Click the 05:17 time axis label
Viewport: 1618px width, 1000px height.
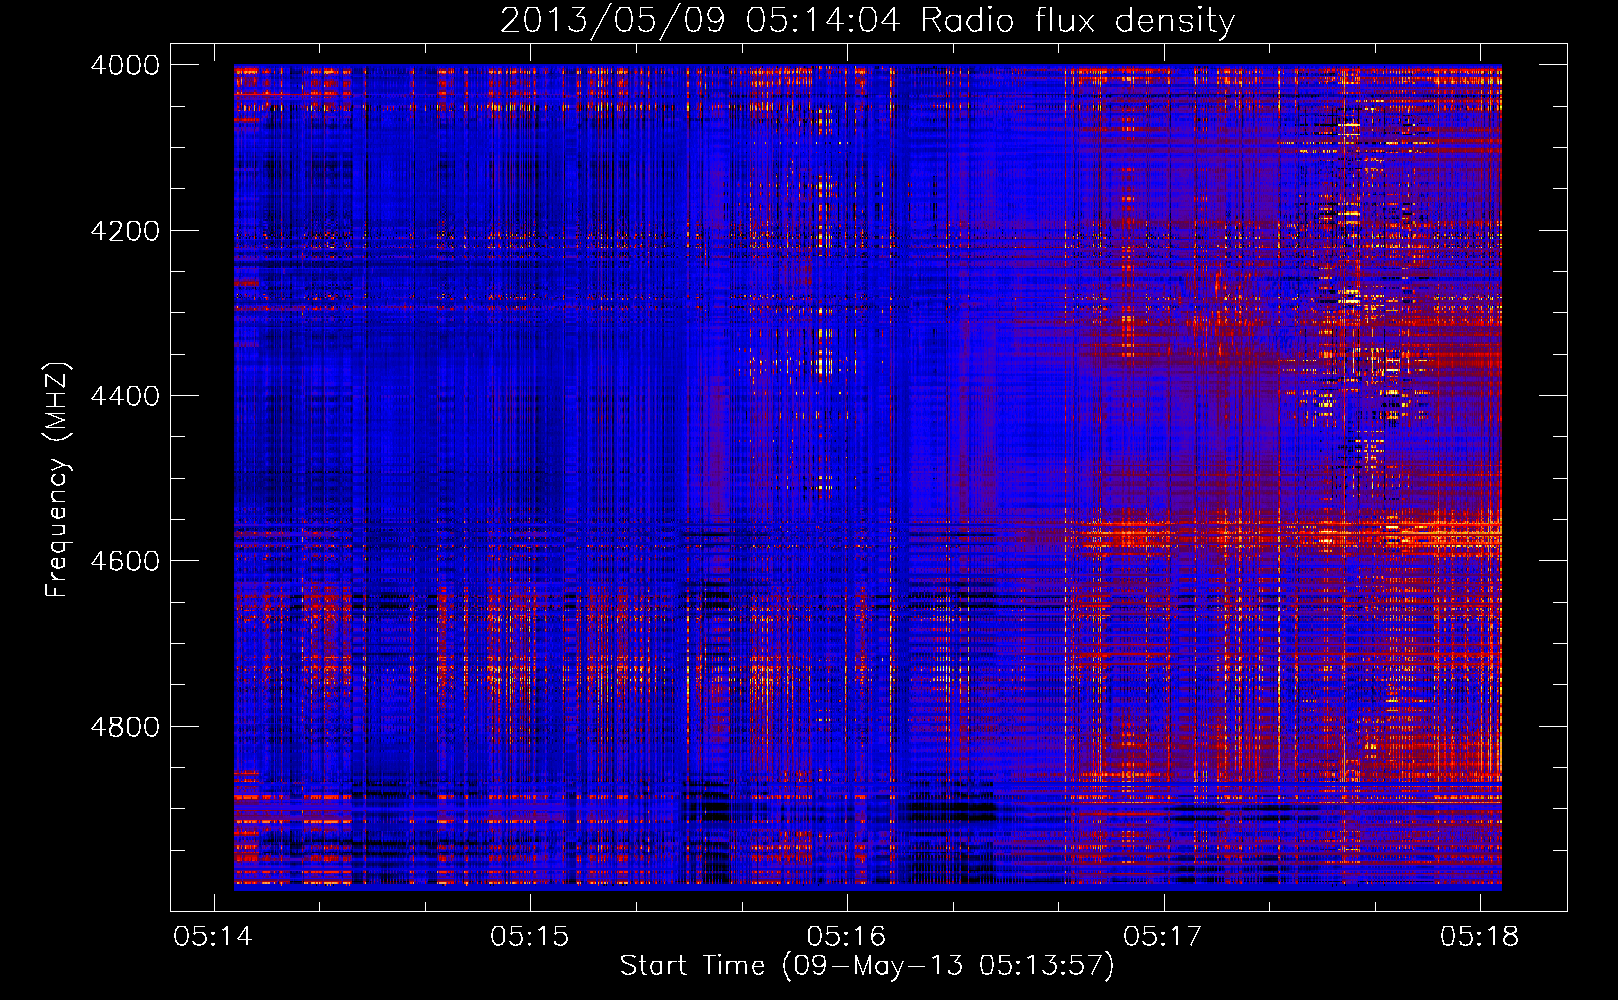click(1163, 936)
